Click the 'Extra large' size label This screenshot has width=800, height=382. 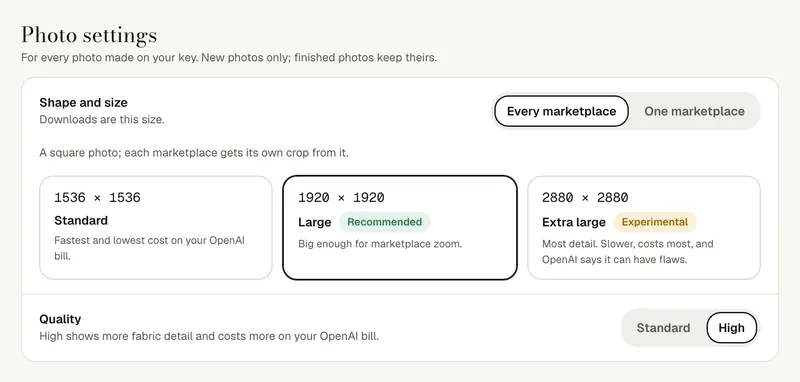pos(573,222)
